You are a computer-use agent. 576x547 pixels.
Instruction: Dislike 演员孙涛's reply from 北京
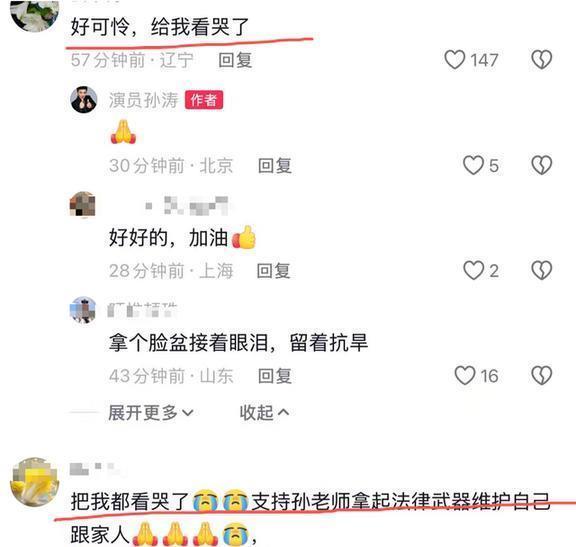[x=542, y=165]
